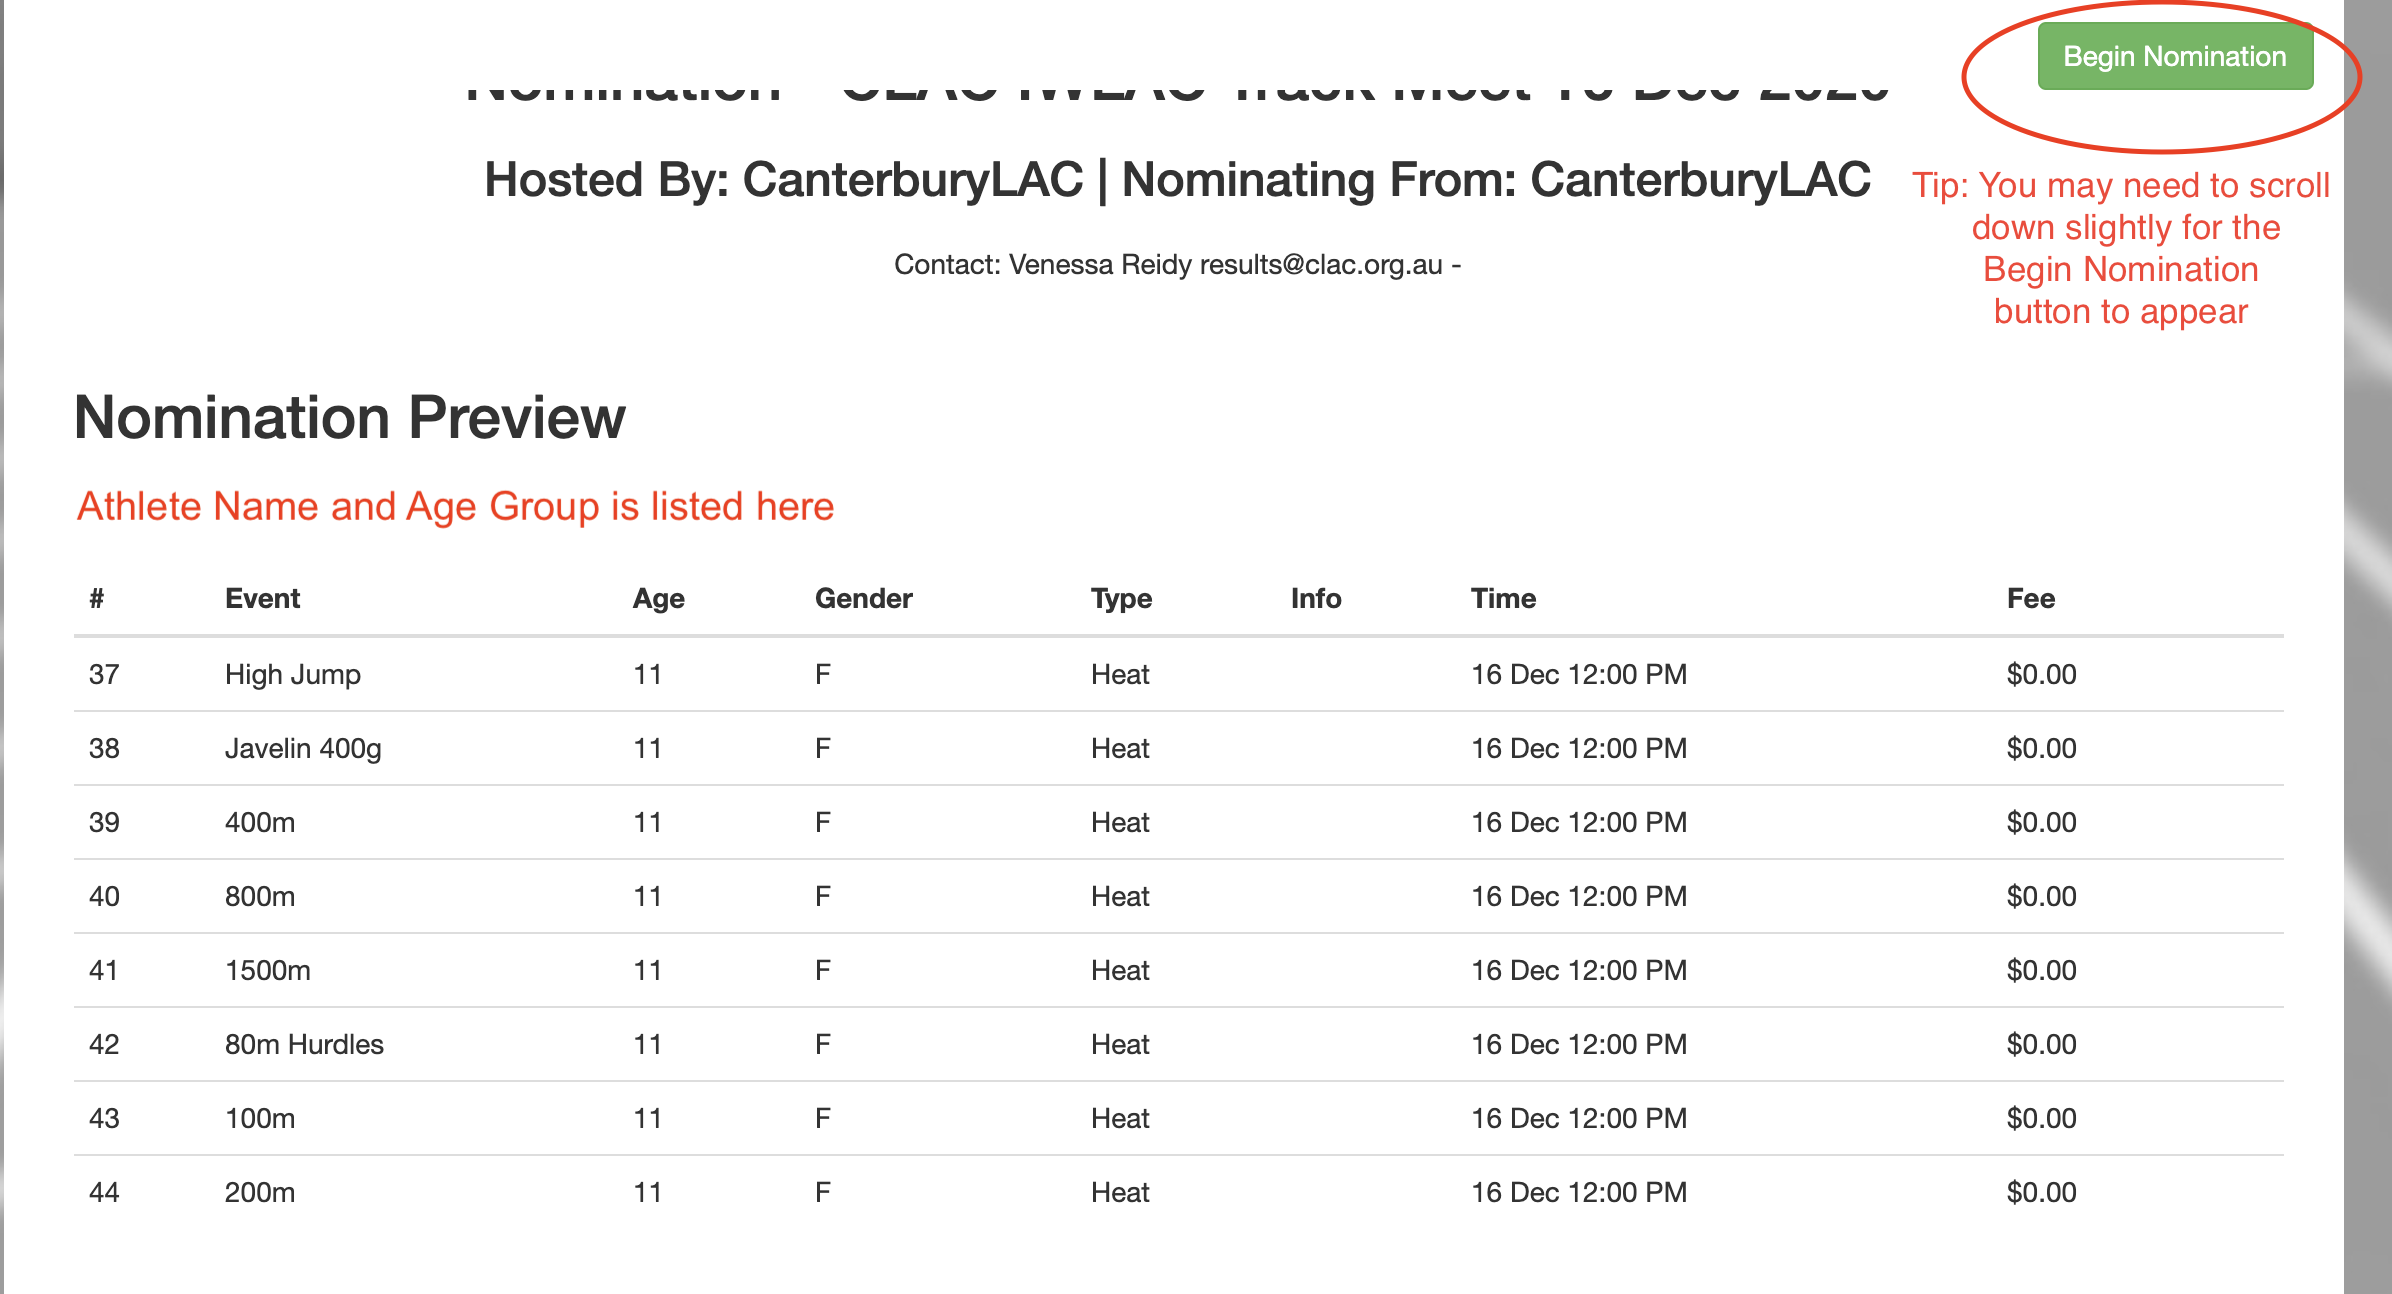Image resolution: width=2392 pixels, height=1294 pixels.
Task: Select the Javelin 400g event row
Action: 1178,748
